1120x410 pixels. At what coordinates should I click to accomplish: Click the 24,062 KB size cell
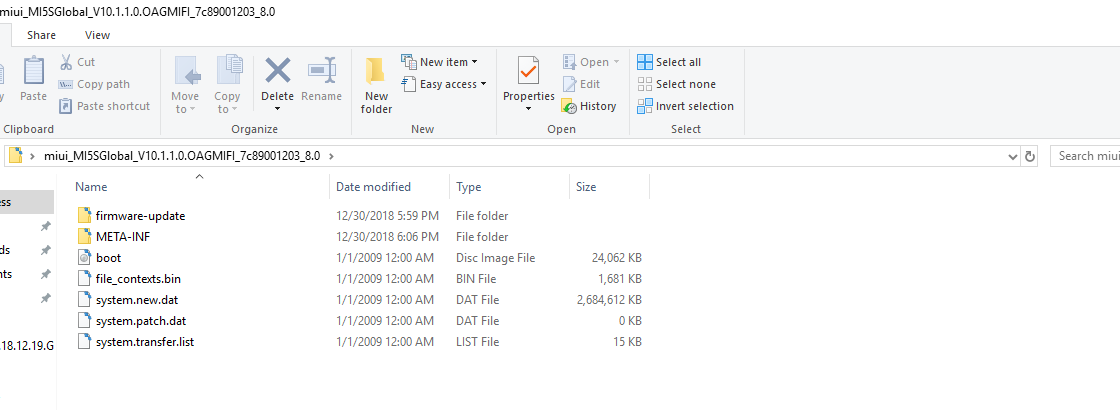click(618, 258)
